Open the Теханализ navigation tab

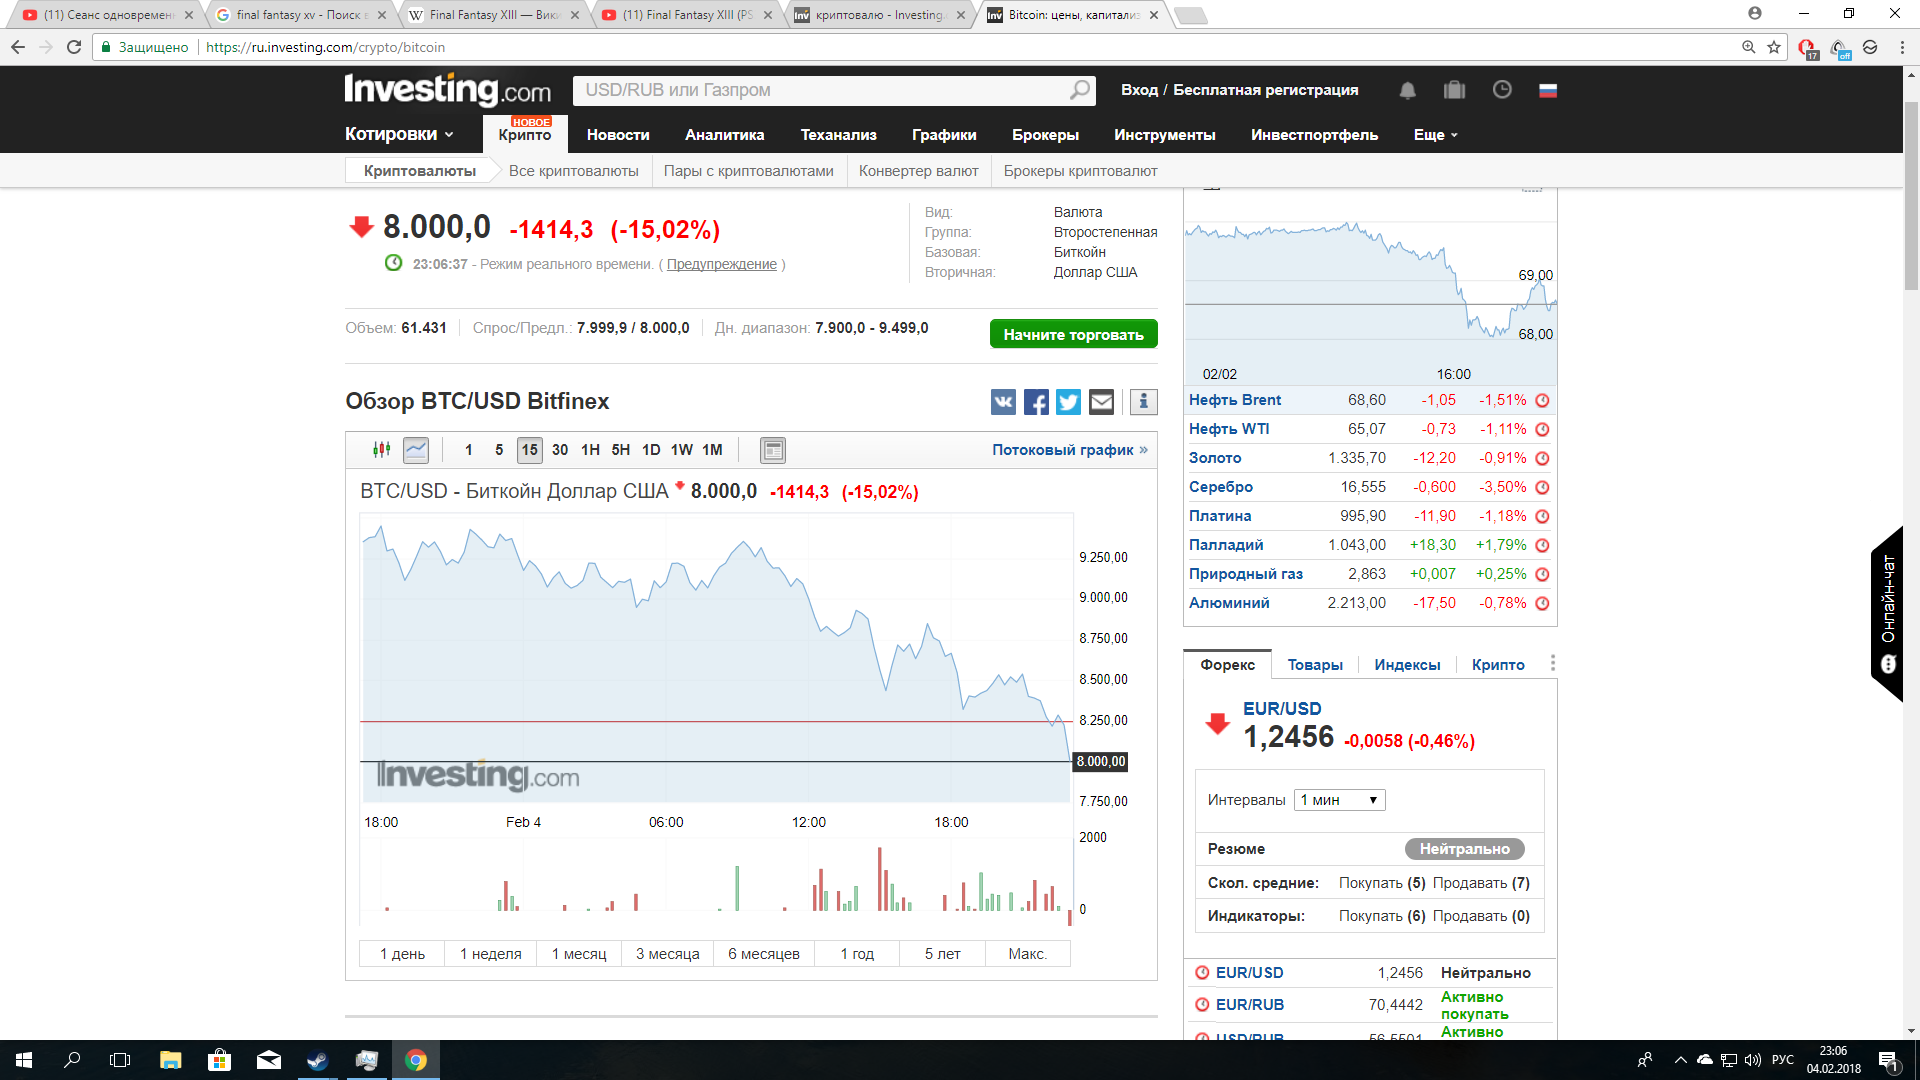(x=839, y=135)
